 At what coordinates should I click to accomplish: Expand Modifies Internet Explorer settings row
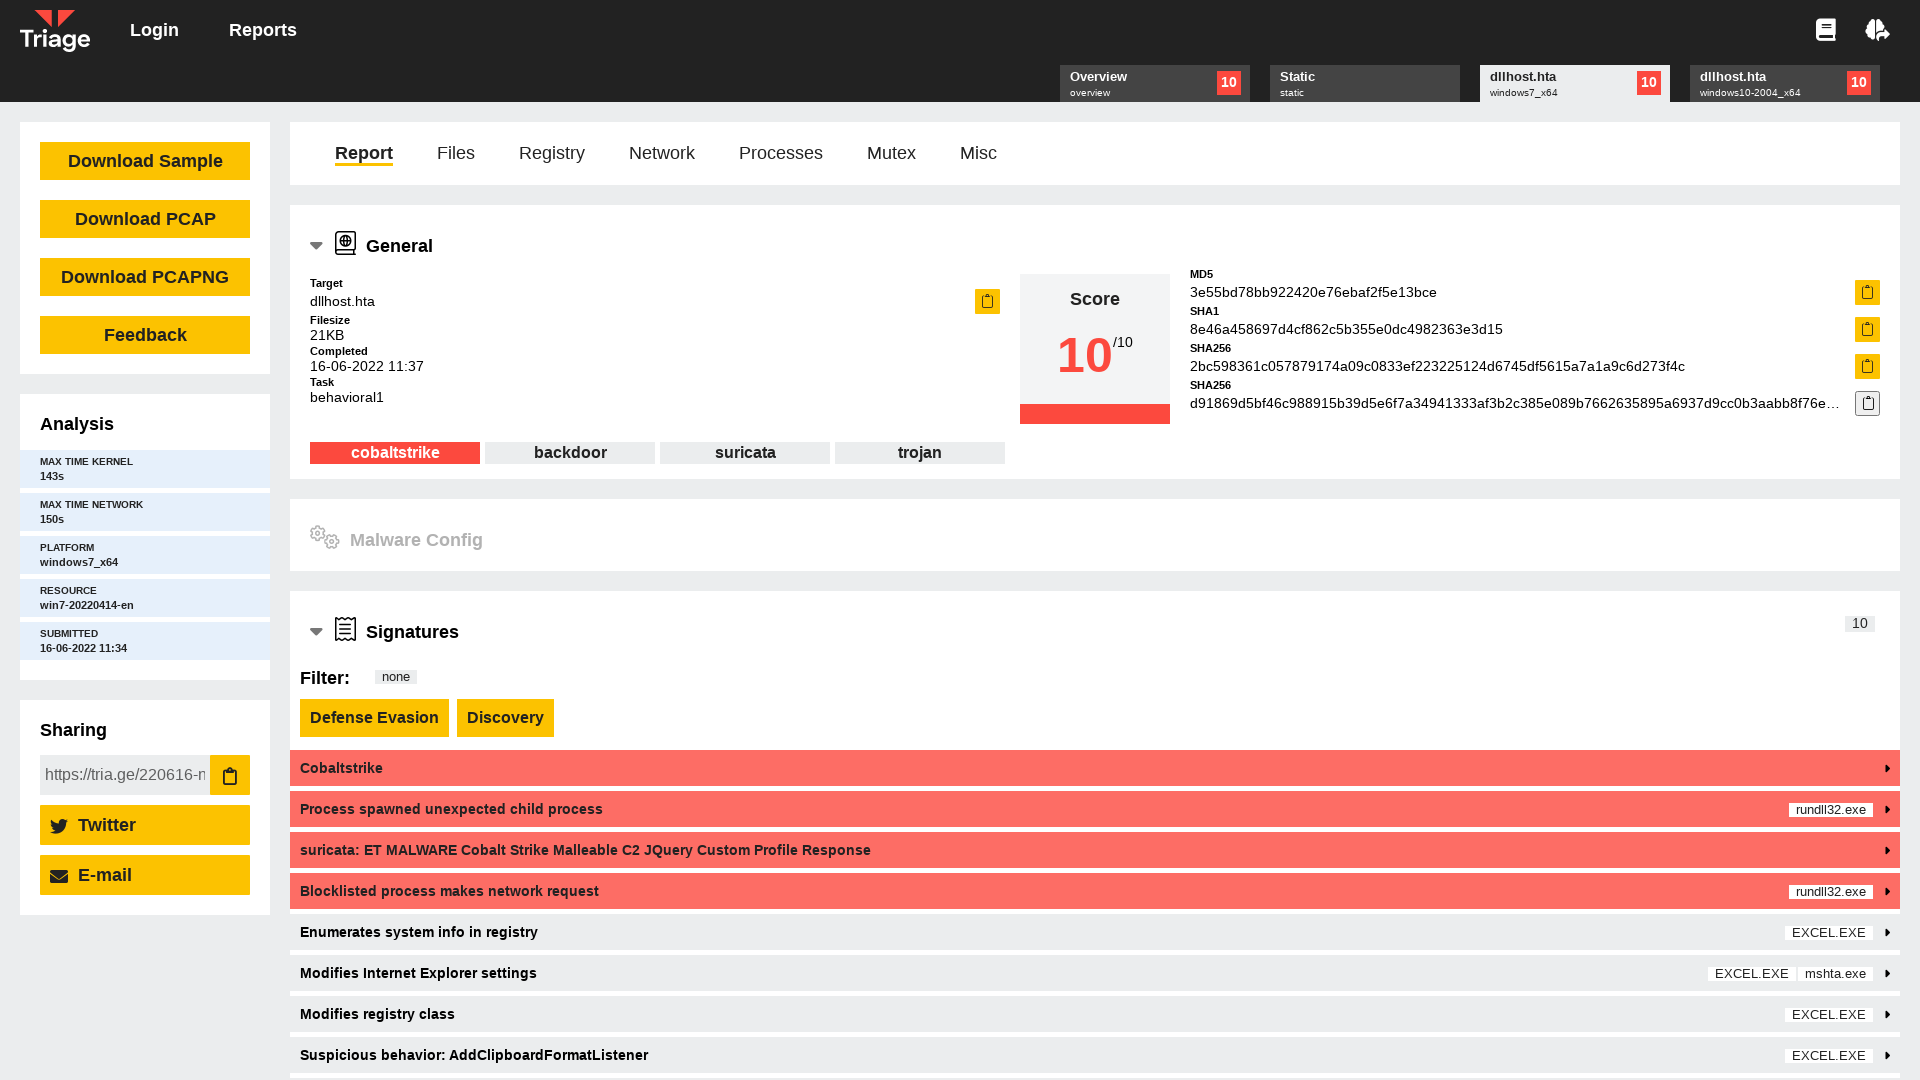click(x=1095, y=973)
